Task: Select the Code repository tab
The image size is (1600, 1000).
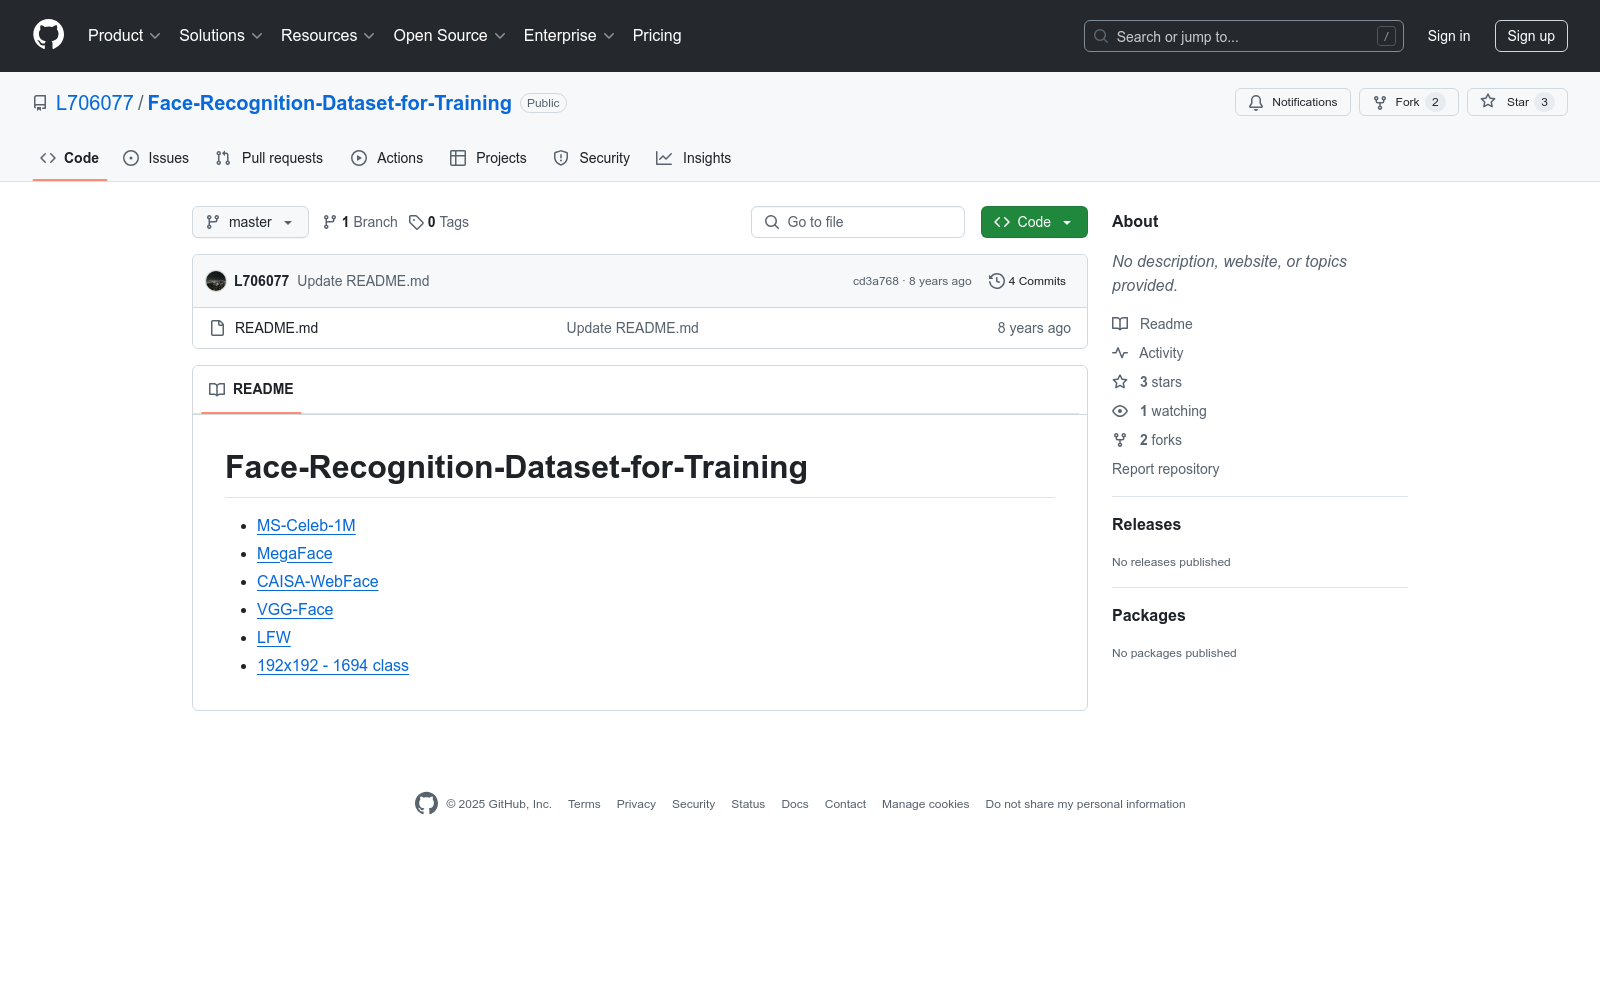Action: click(x=70, y=158)
